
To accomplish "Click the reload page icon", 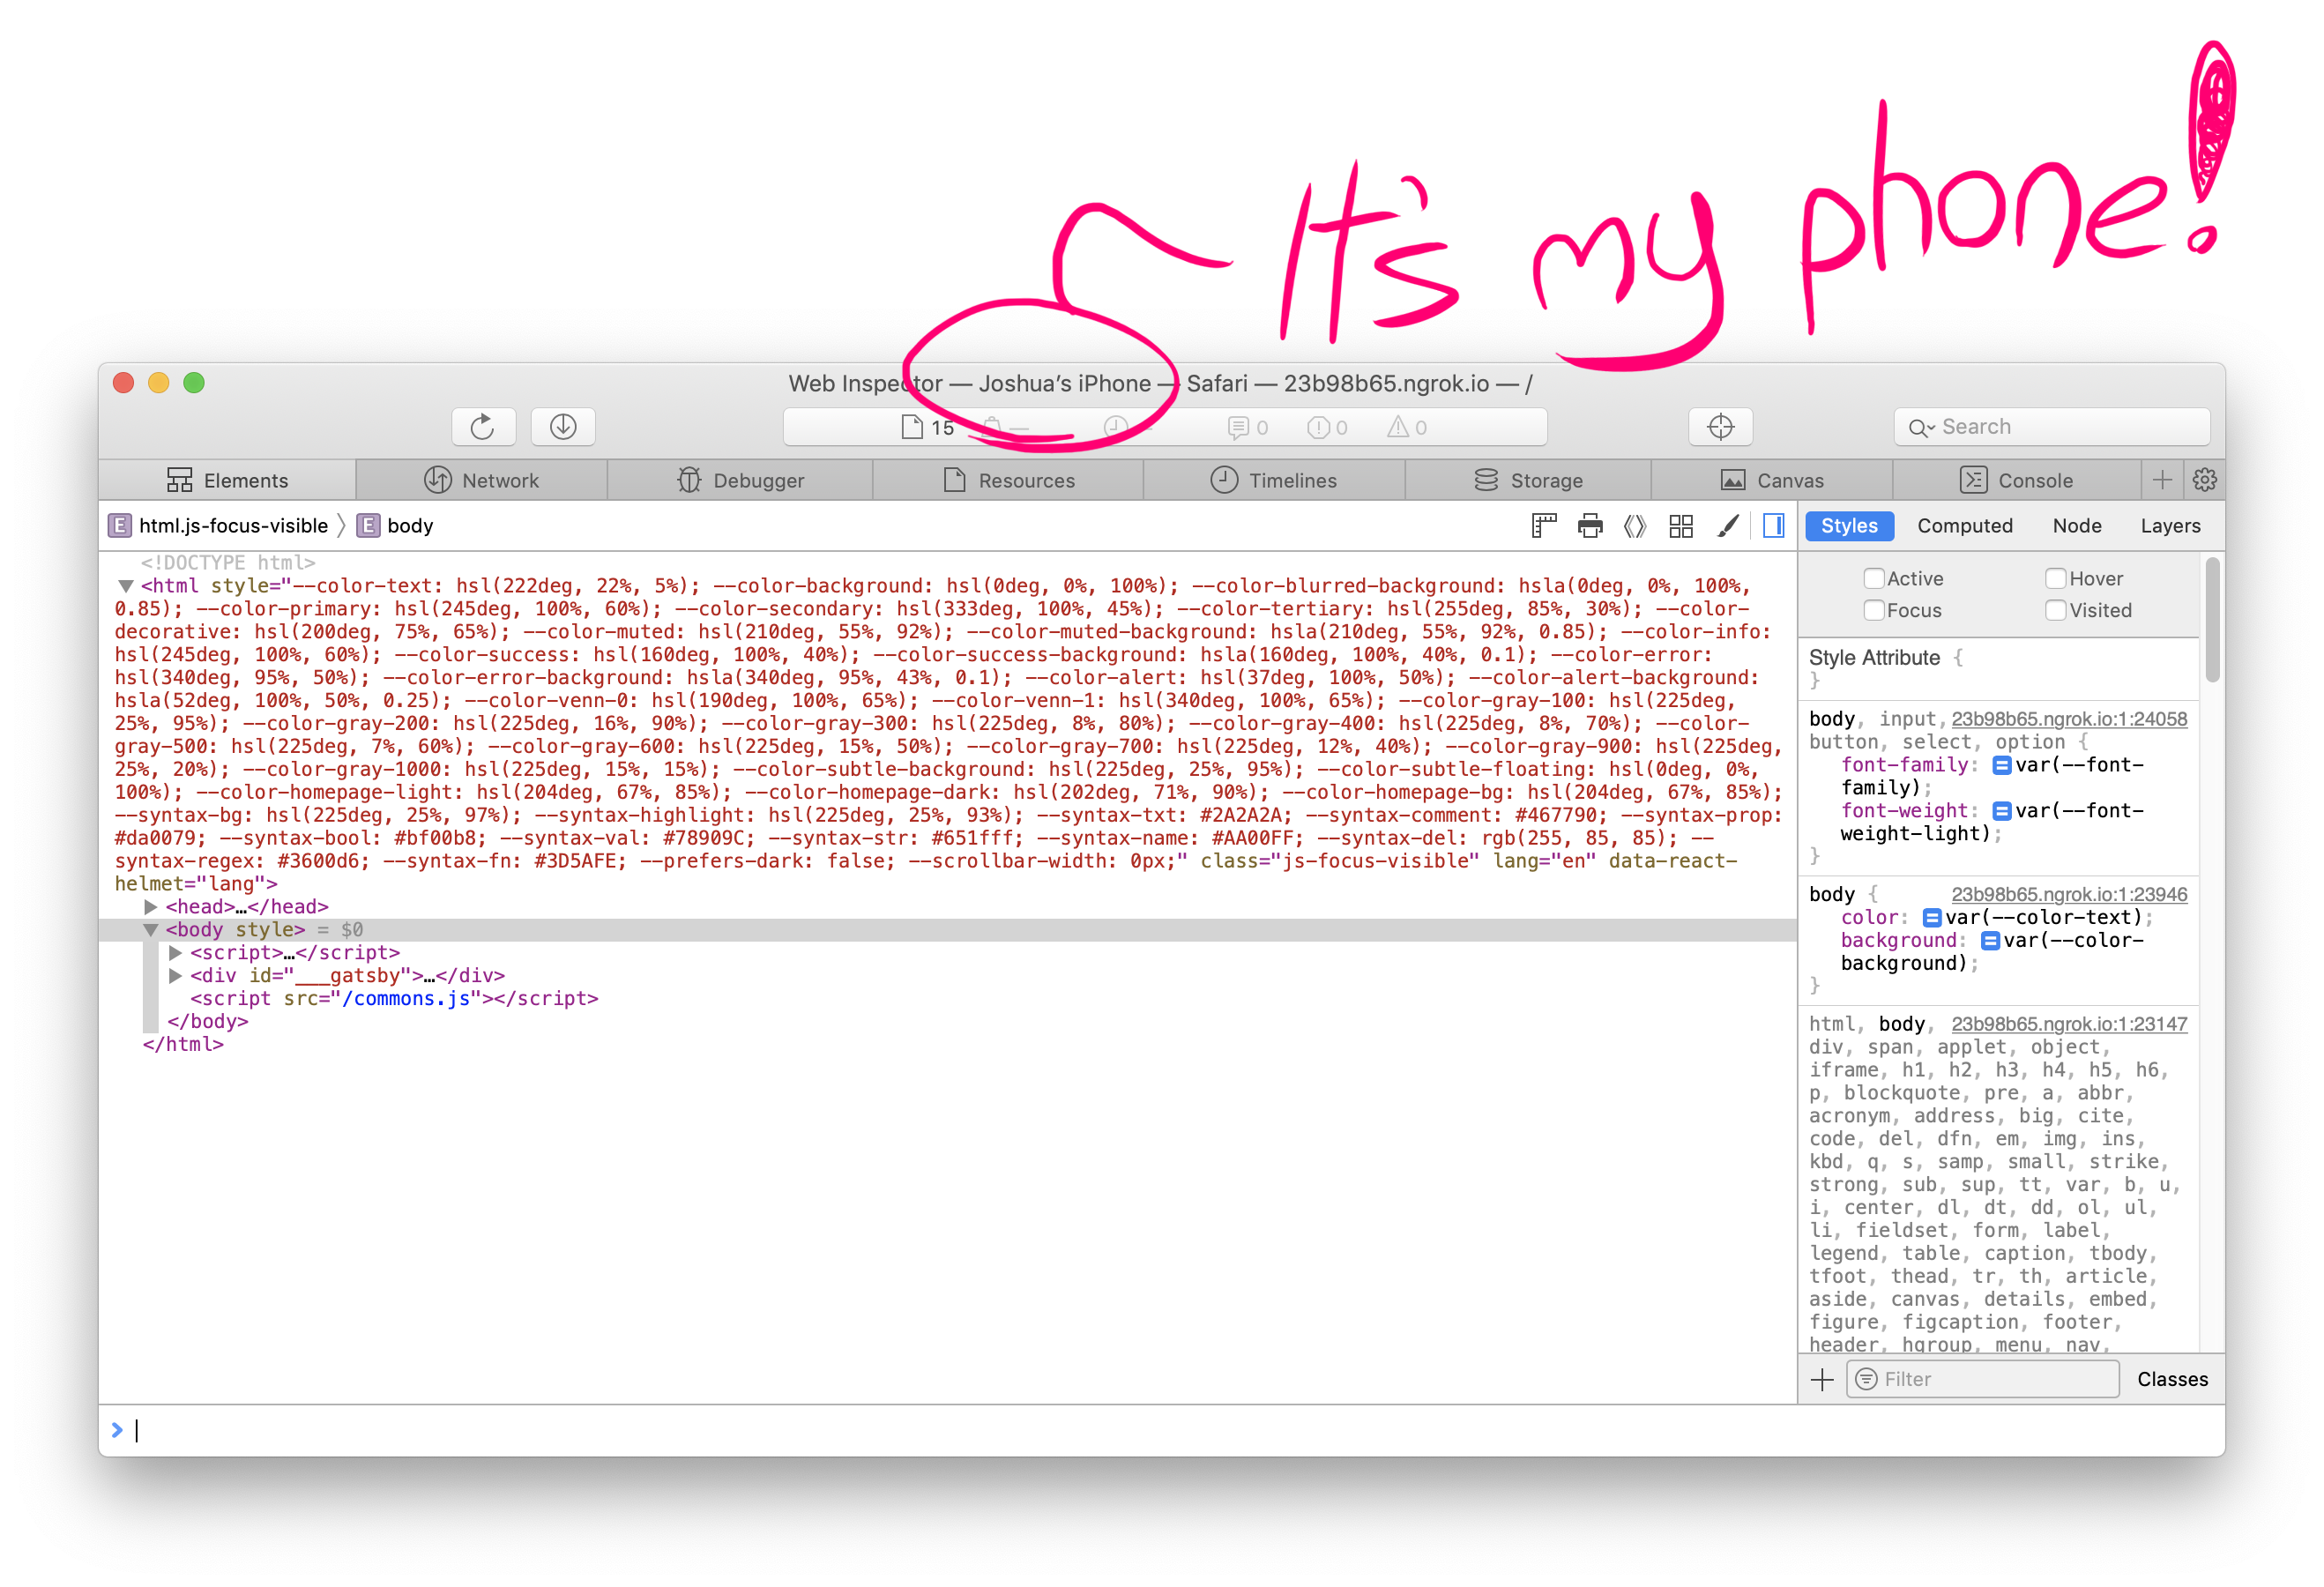I will coord(483,427).
